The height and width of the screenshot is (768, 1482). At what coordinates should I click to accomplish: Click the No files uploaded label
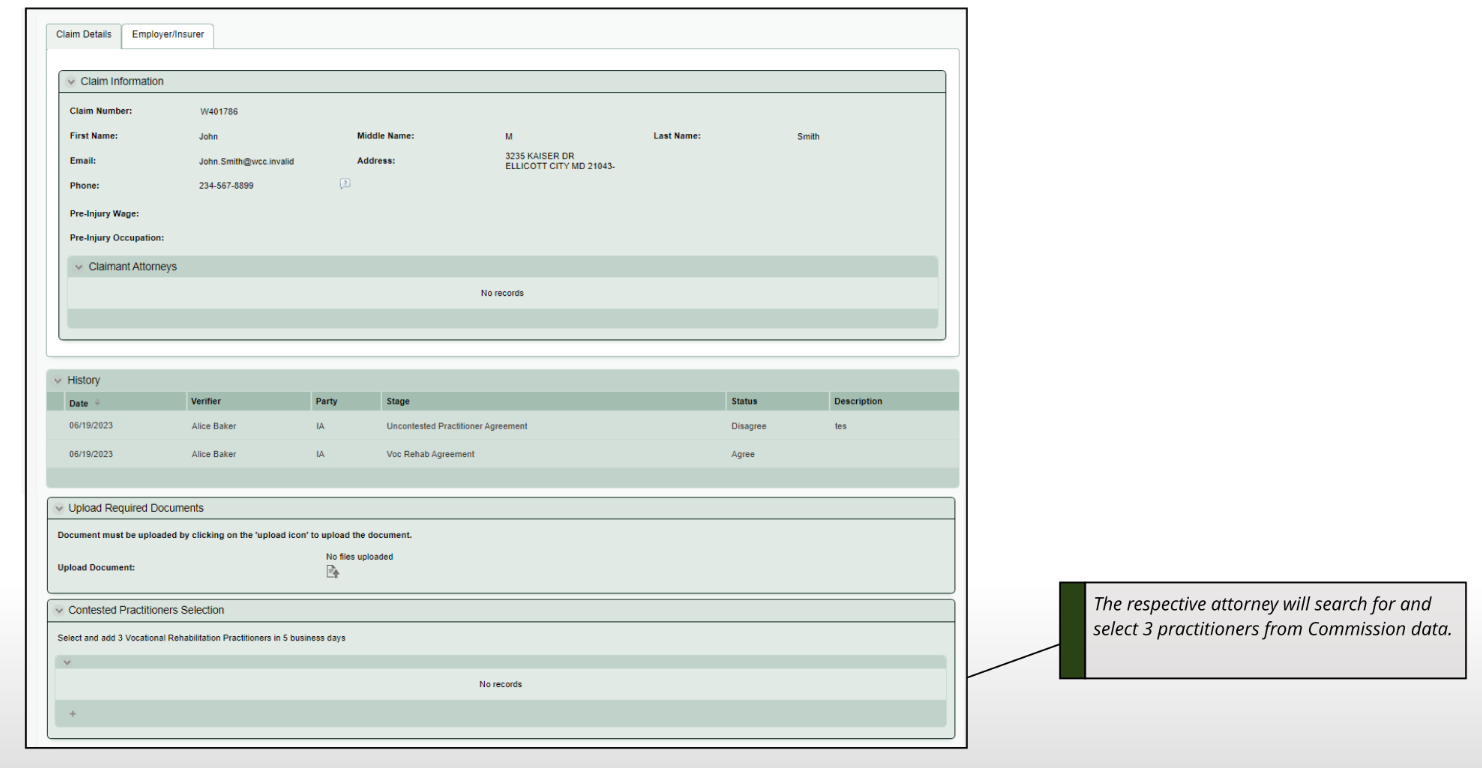point(359,556)
